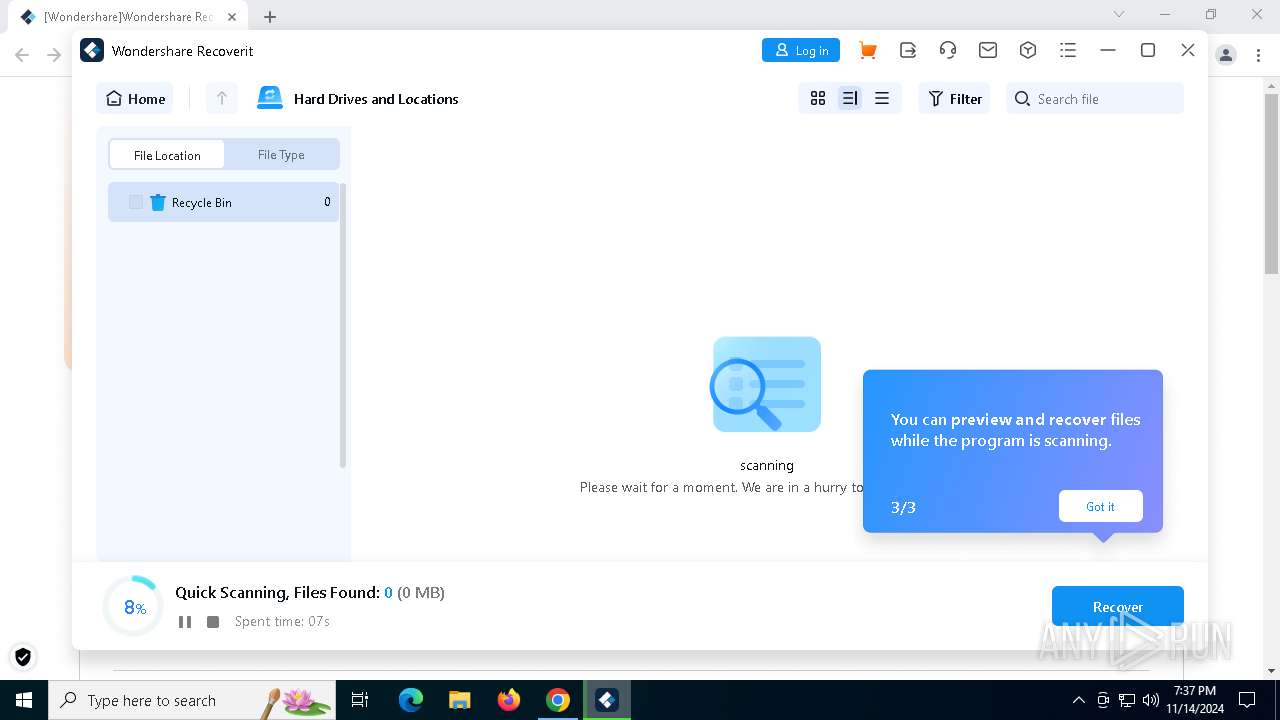Click the shield security badge icon
Screen dimensions: 1280x720
pyautogui.click(x=23, y=657)
